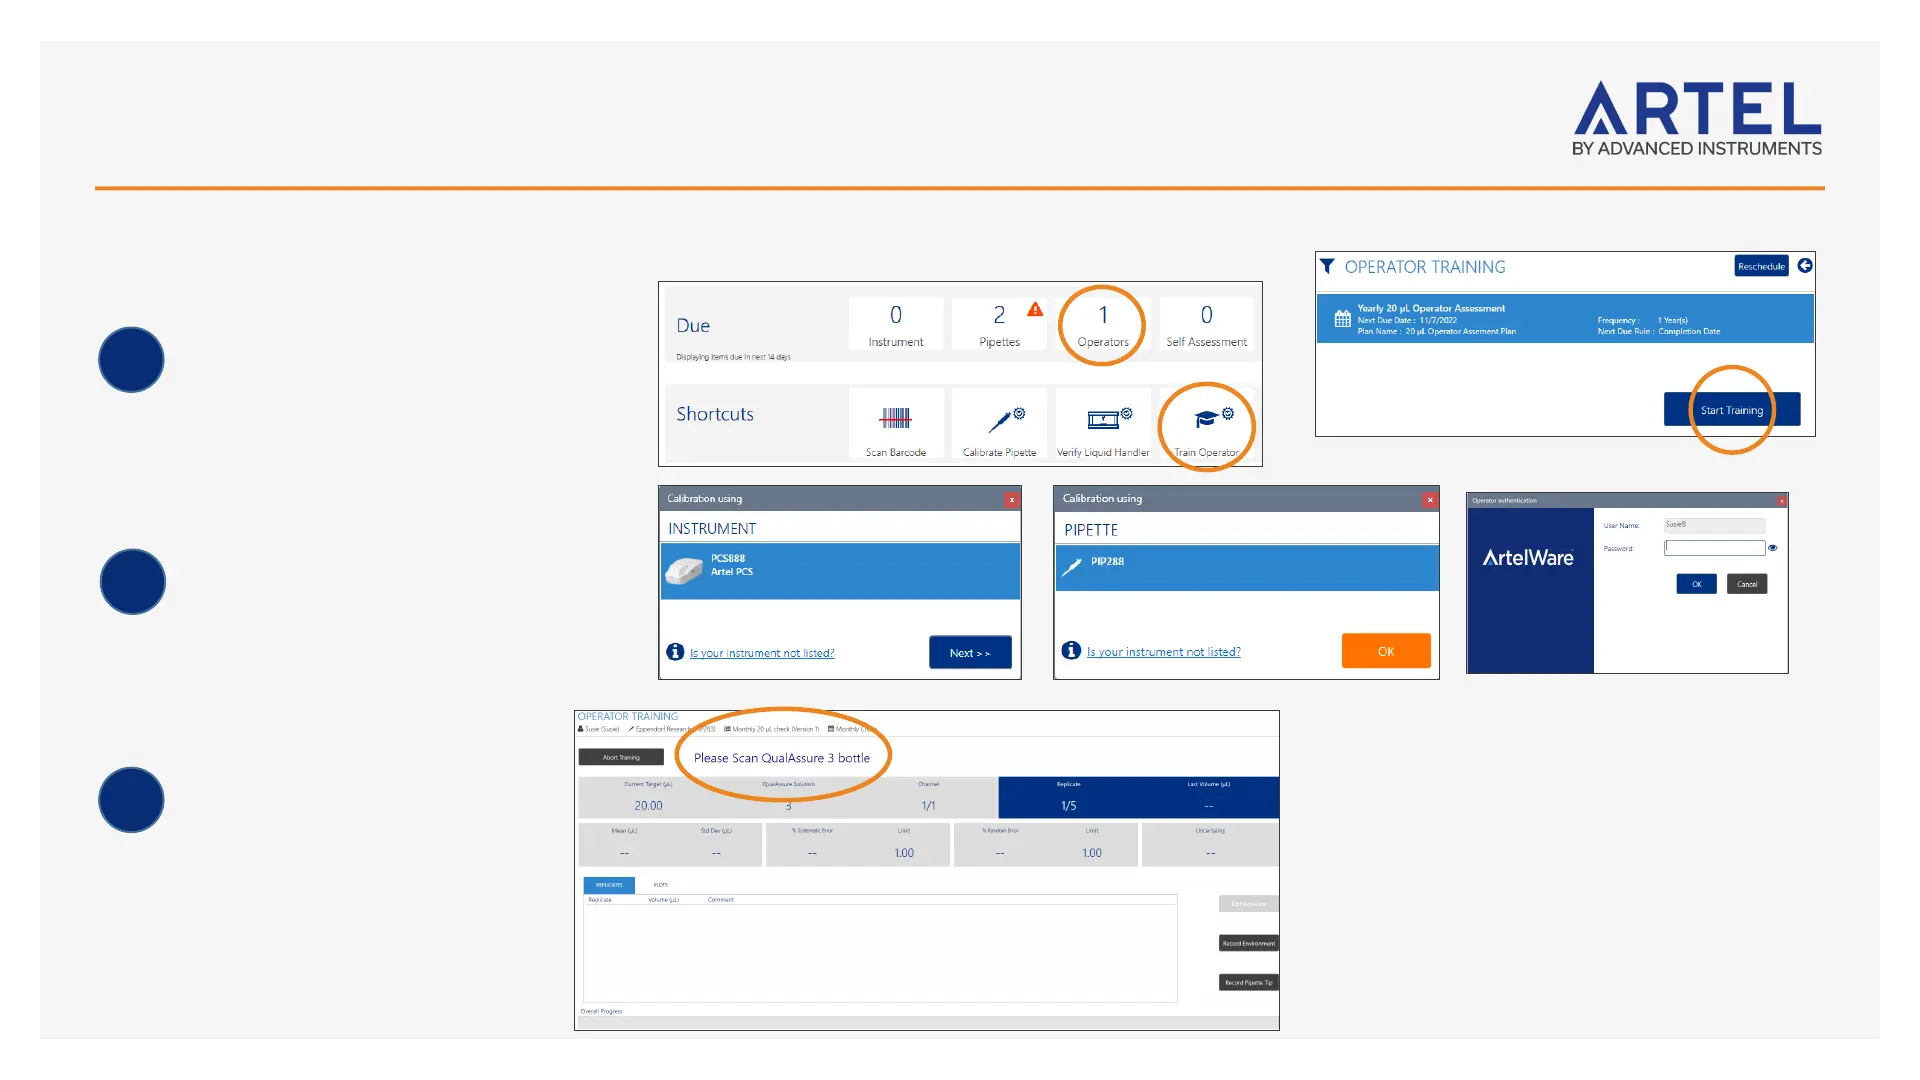1920x1080 pixels.
Task: Click the operator user icon labeled Susie
Action: click(x=581, y=729)
